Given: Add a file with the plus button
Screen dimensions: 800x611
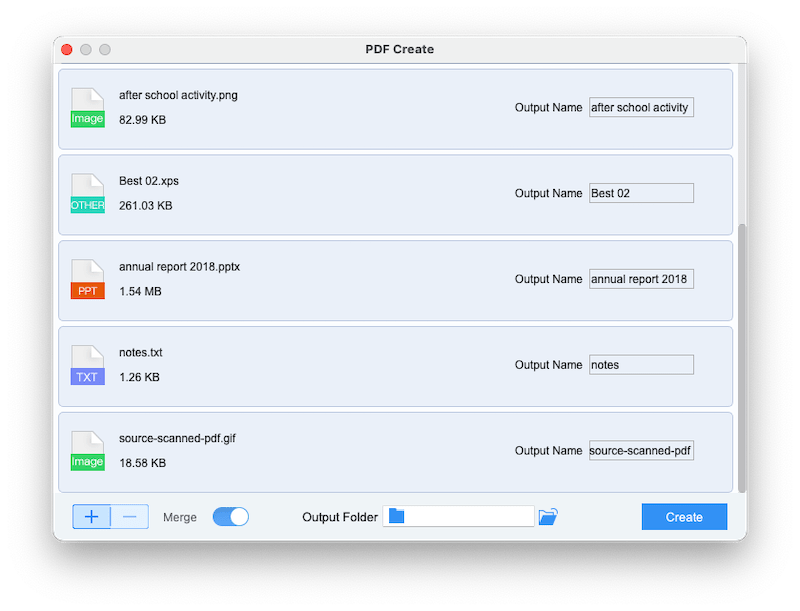Looking at the screenshot, I should click(x=92, y=517).
